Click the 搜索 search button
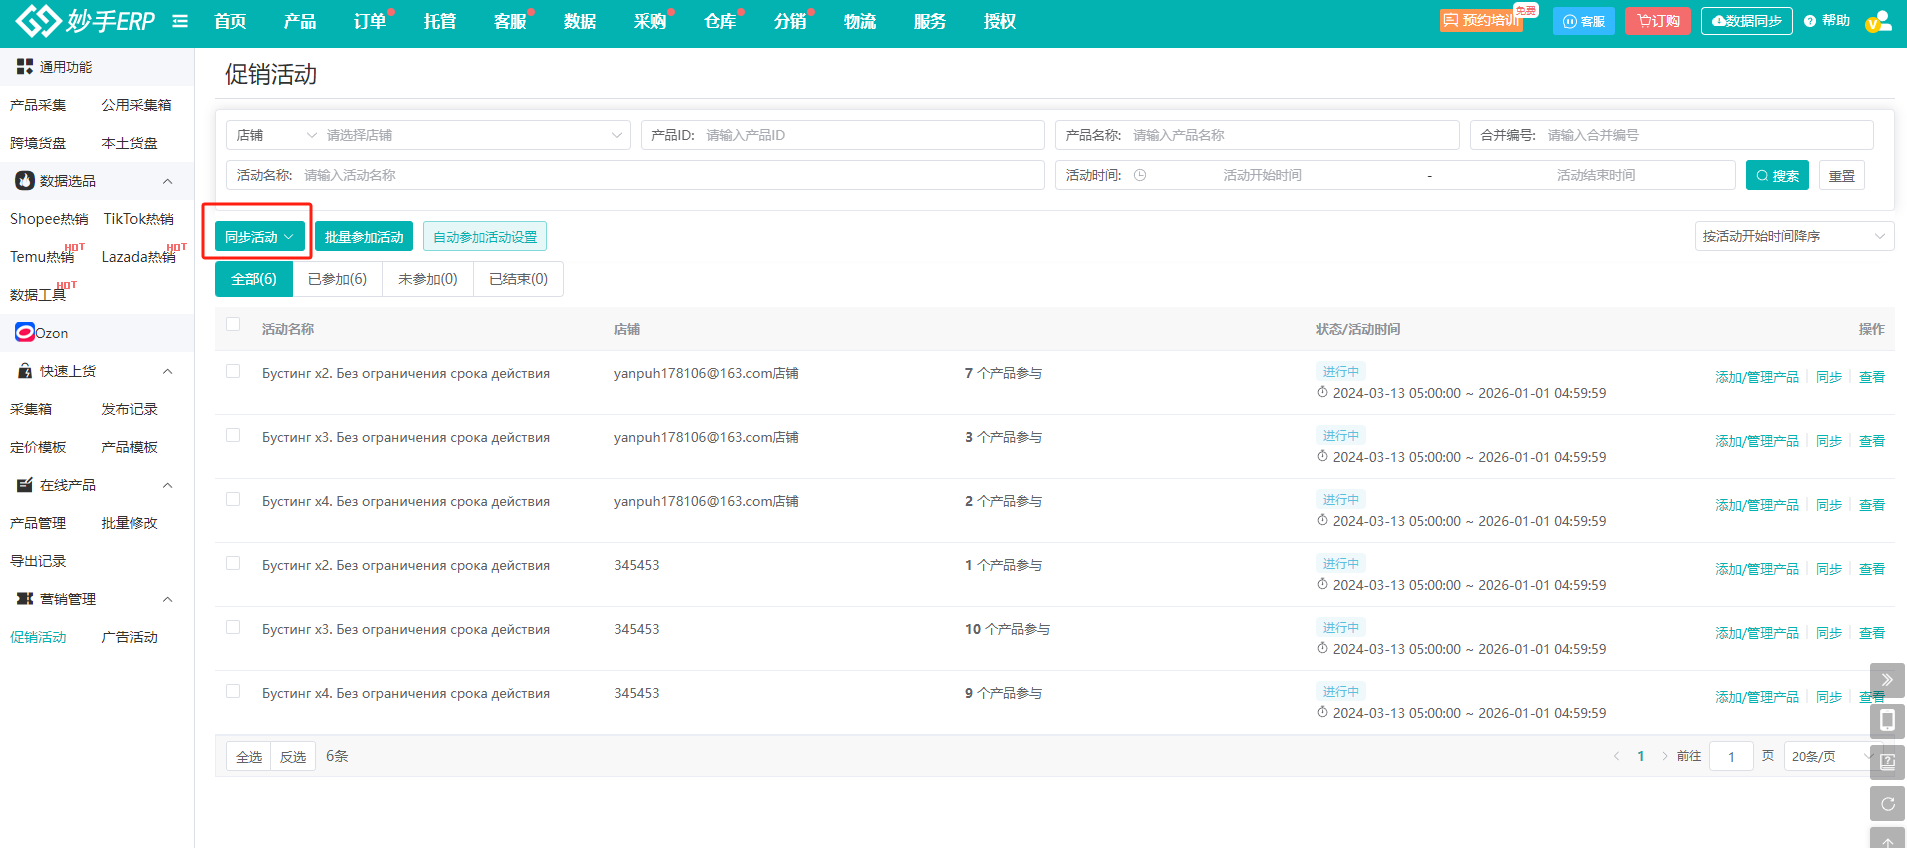The height and width of the screenshot is (848, 1907). (x=1778, y=175)
